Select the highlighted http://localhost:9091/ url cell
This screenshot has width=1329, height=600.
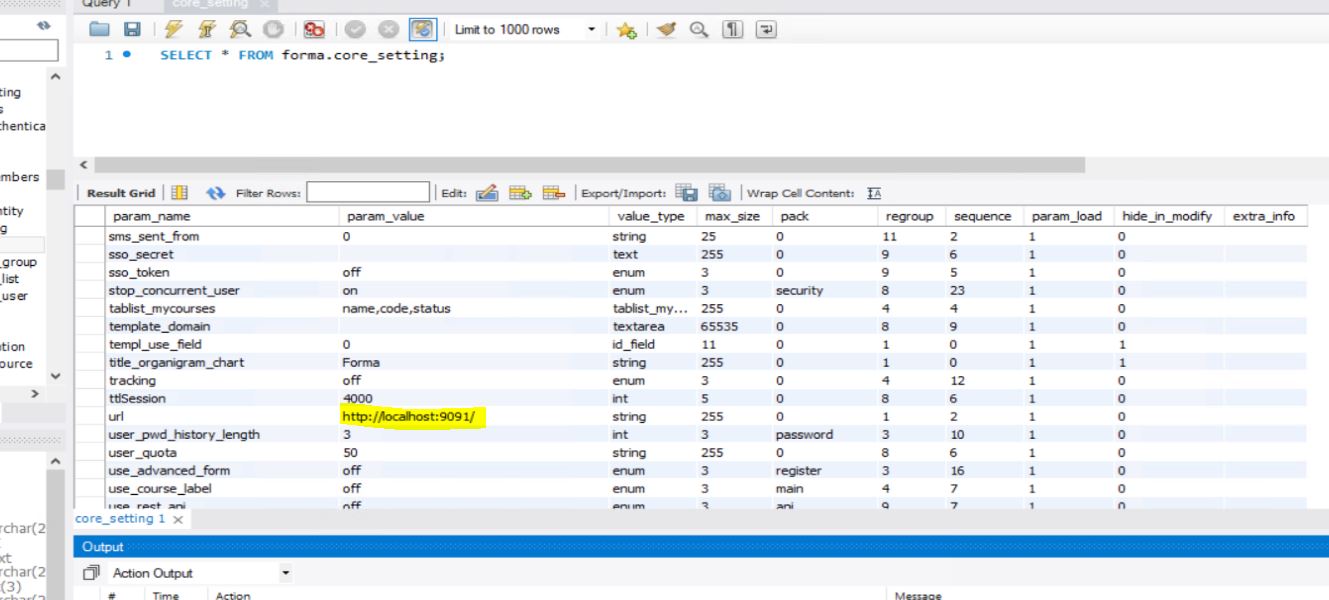[x=409, y=416]
